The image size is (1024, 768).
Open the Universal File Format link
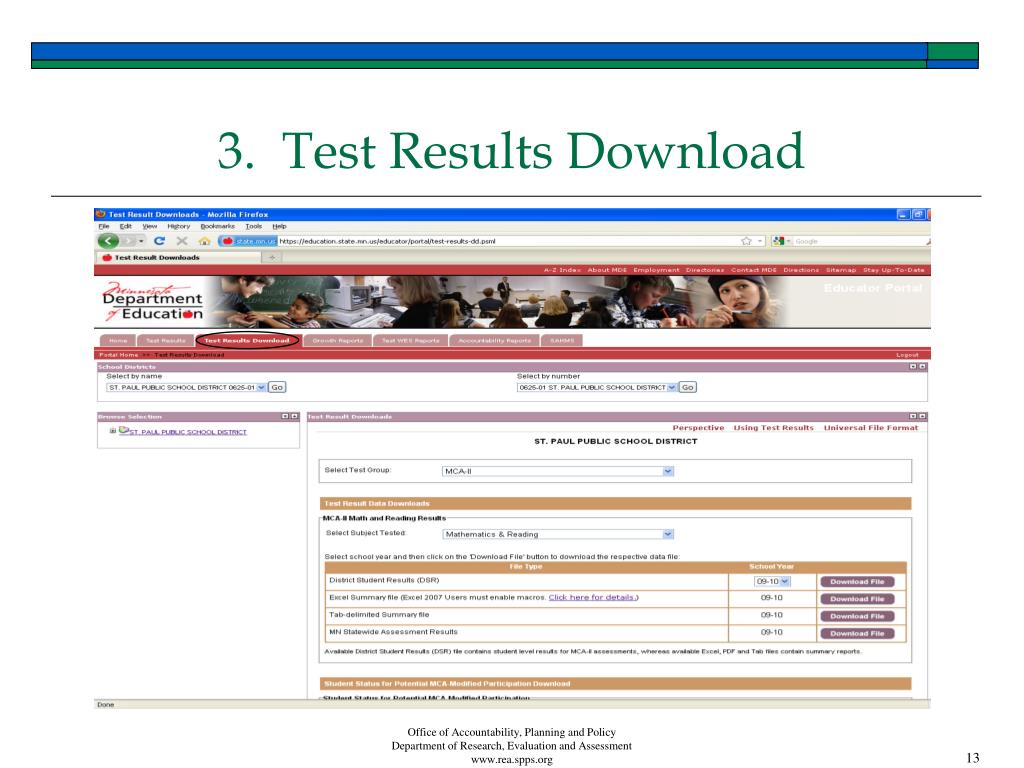[871, 428]
